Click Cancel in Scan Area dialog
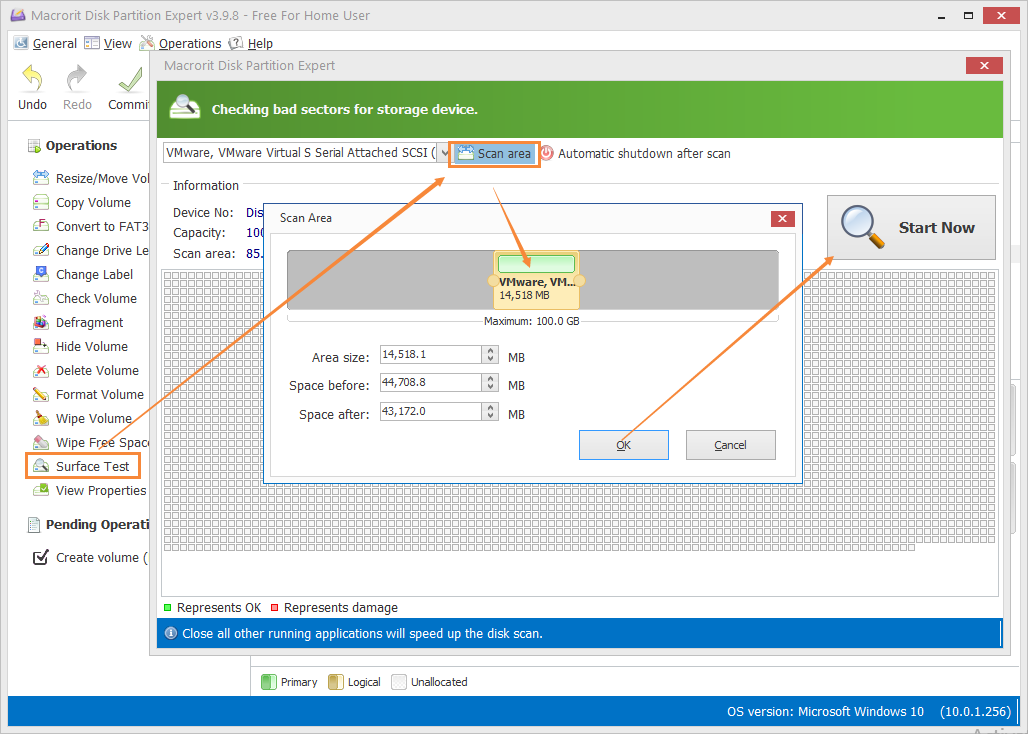This screenshot has height=734, width=1028. (730, 445)
